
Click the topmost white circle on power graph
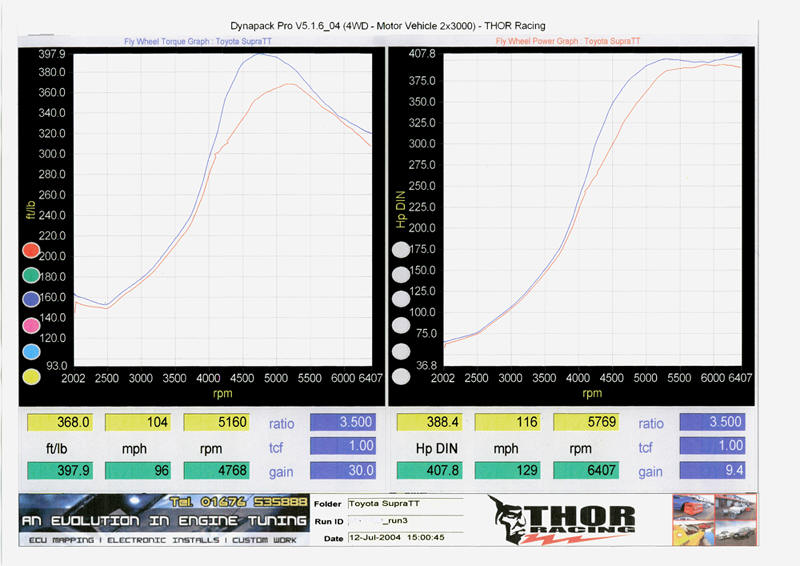(401, 250)
